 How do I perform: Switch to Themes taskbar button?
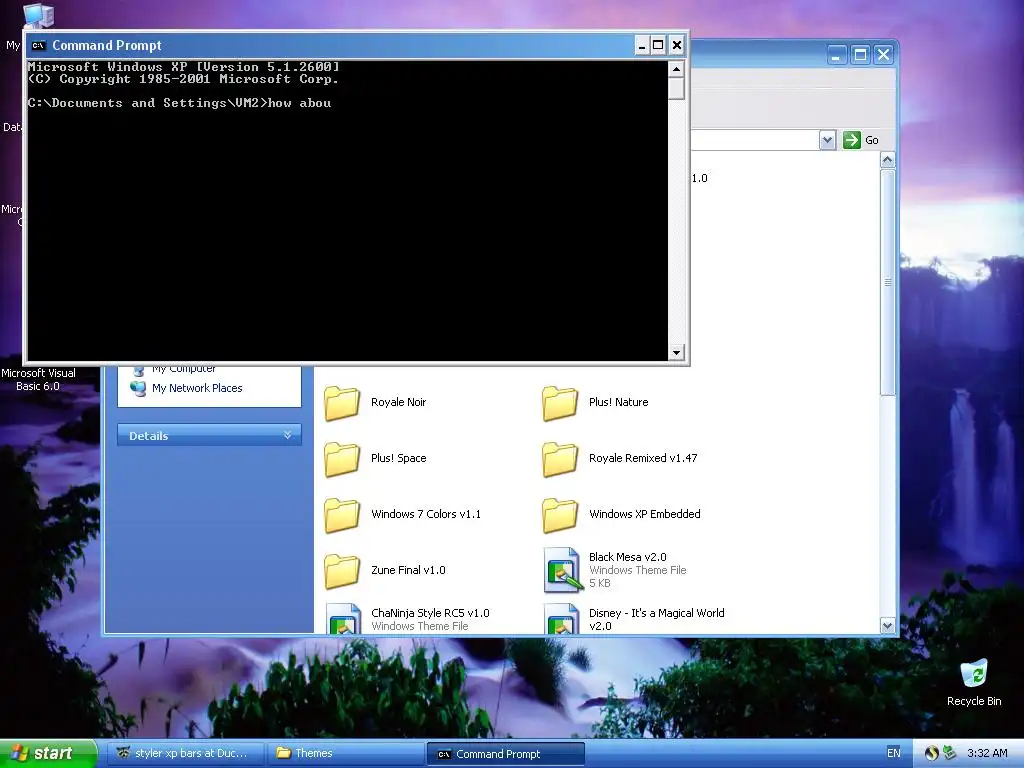tap(345, 754)
